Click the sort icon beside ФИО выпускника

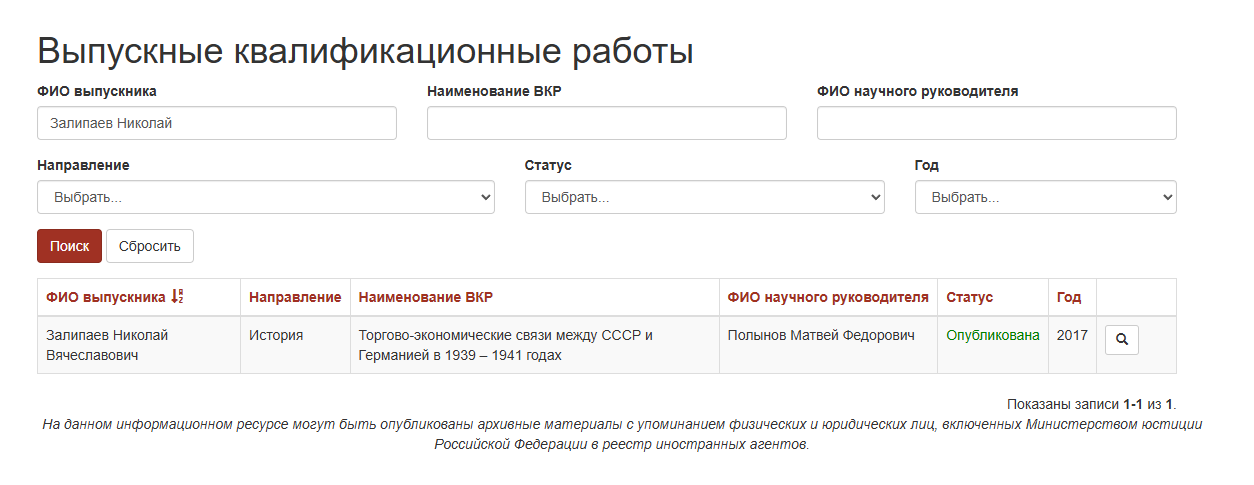177,297
